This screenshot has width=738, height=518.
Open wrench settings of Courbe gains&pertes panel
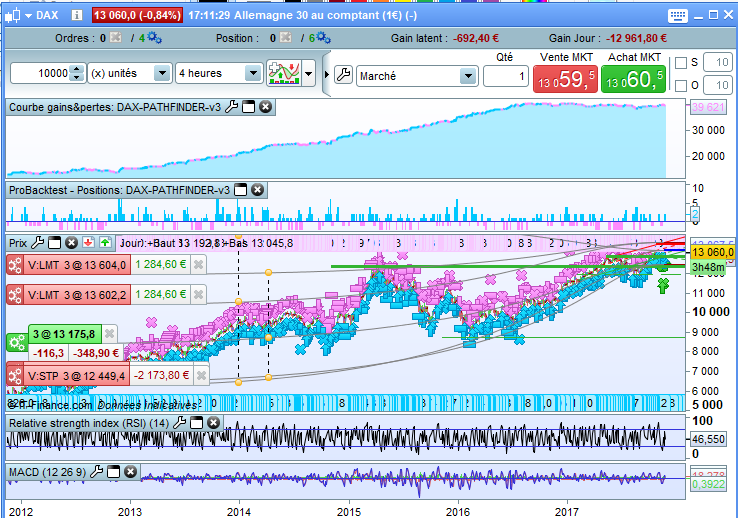(231, 107)
